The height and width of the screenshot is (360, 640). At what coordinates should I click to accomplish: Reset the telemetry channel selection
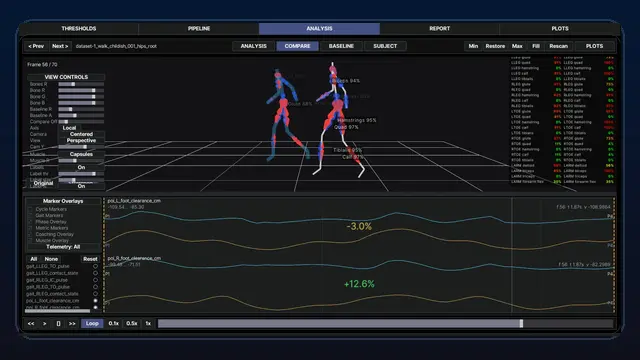click(90, 259)
